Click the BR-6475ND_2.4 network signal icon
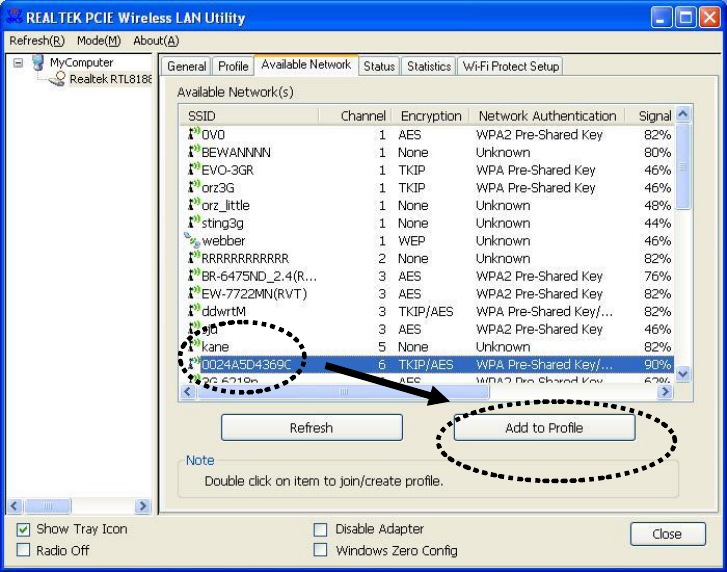Screen dimensions: 727x572 click(x=194, y=275)
